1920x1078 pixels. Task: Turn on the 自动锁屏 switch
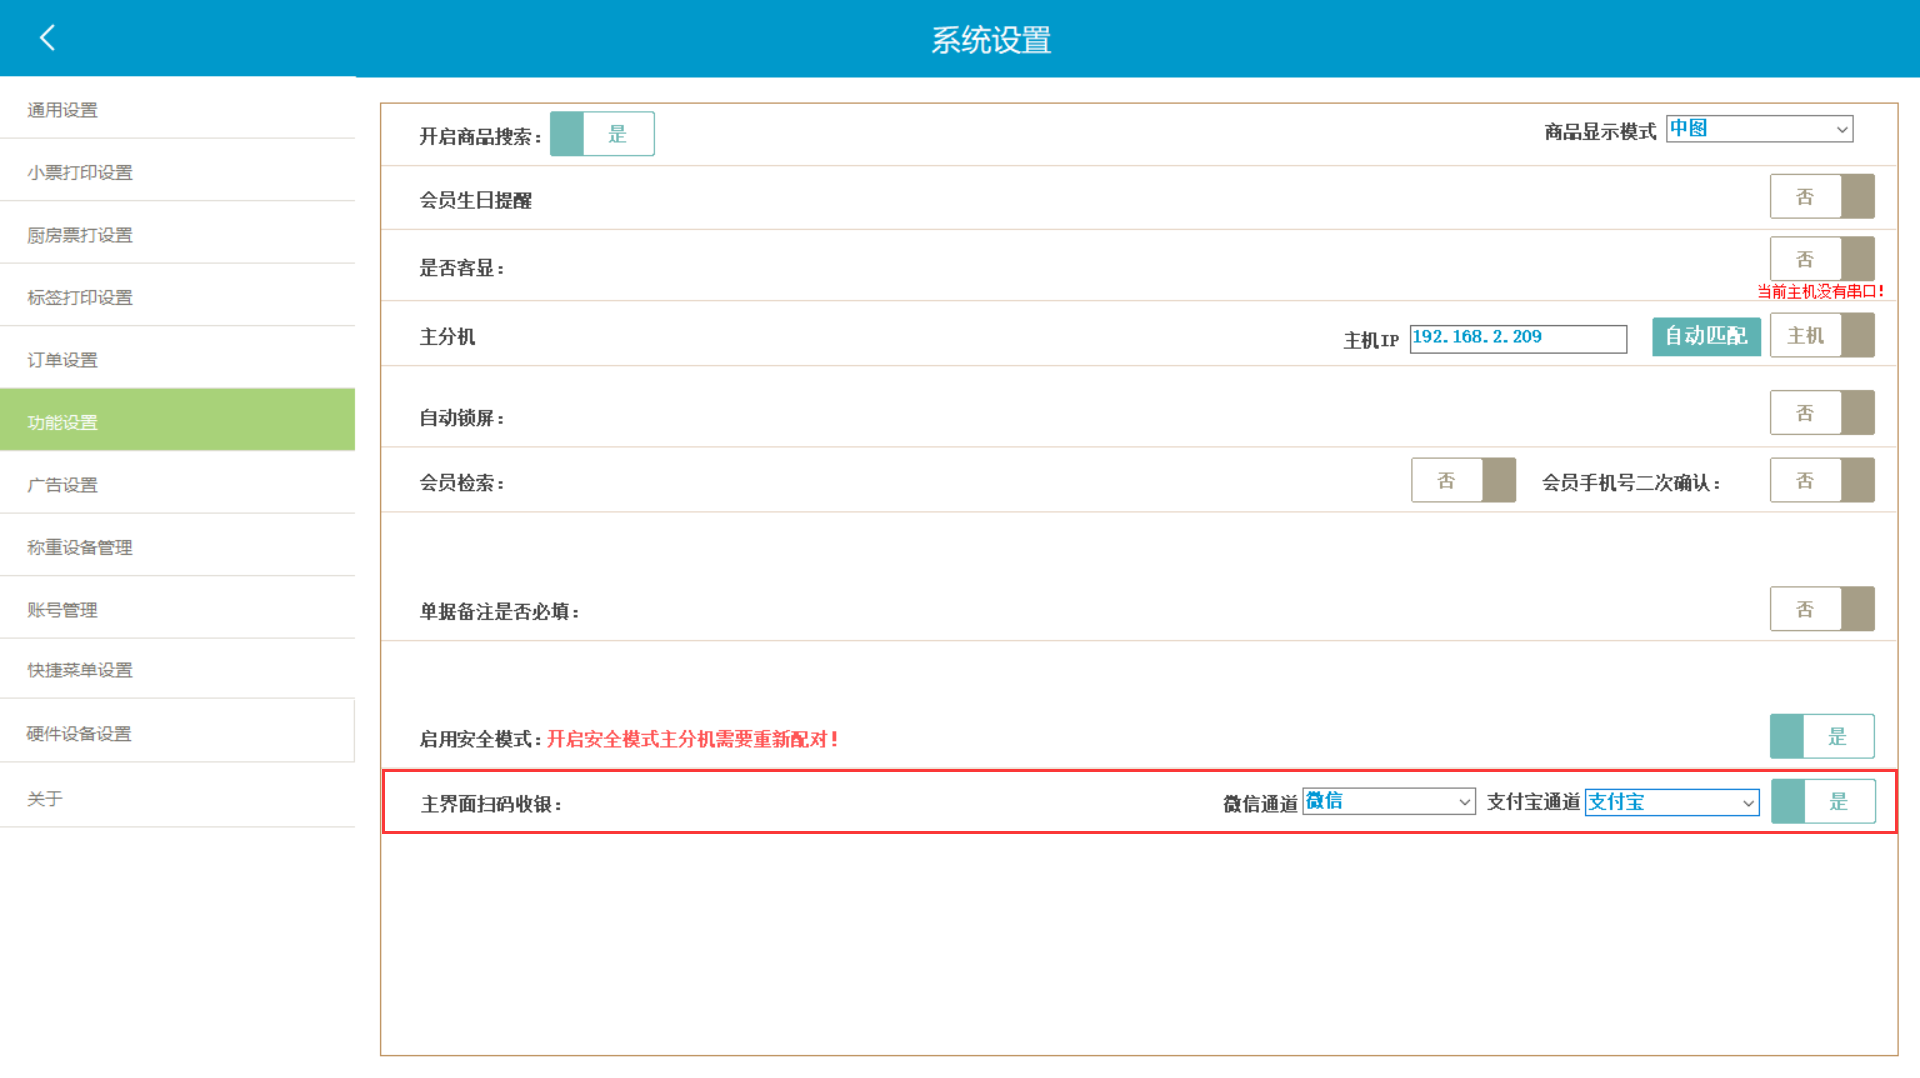coord(1821,413)
